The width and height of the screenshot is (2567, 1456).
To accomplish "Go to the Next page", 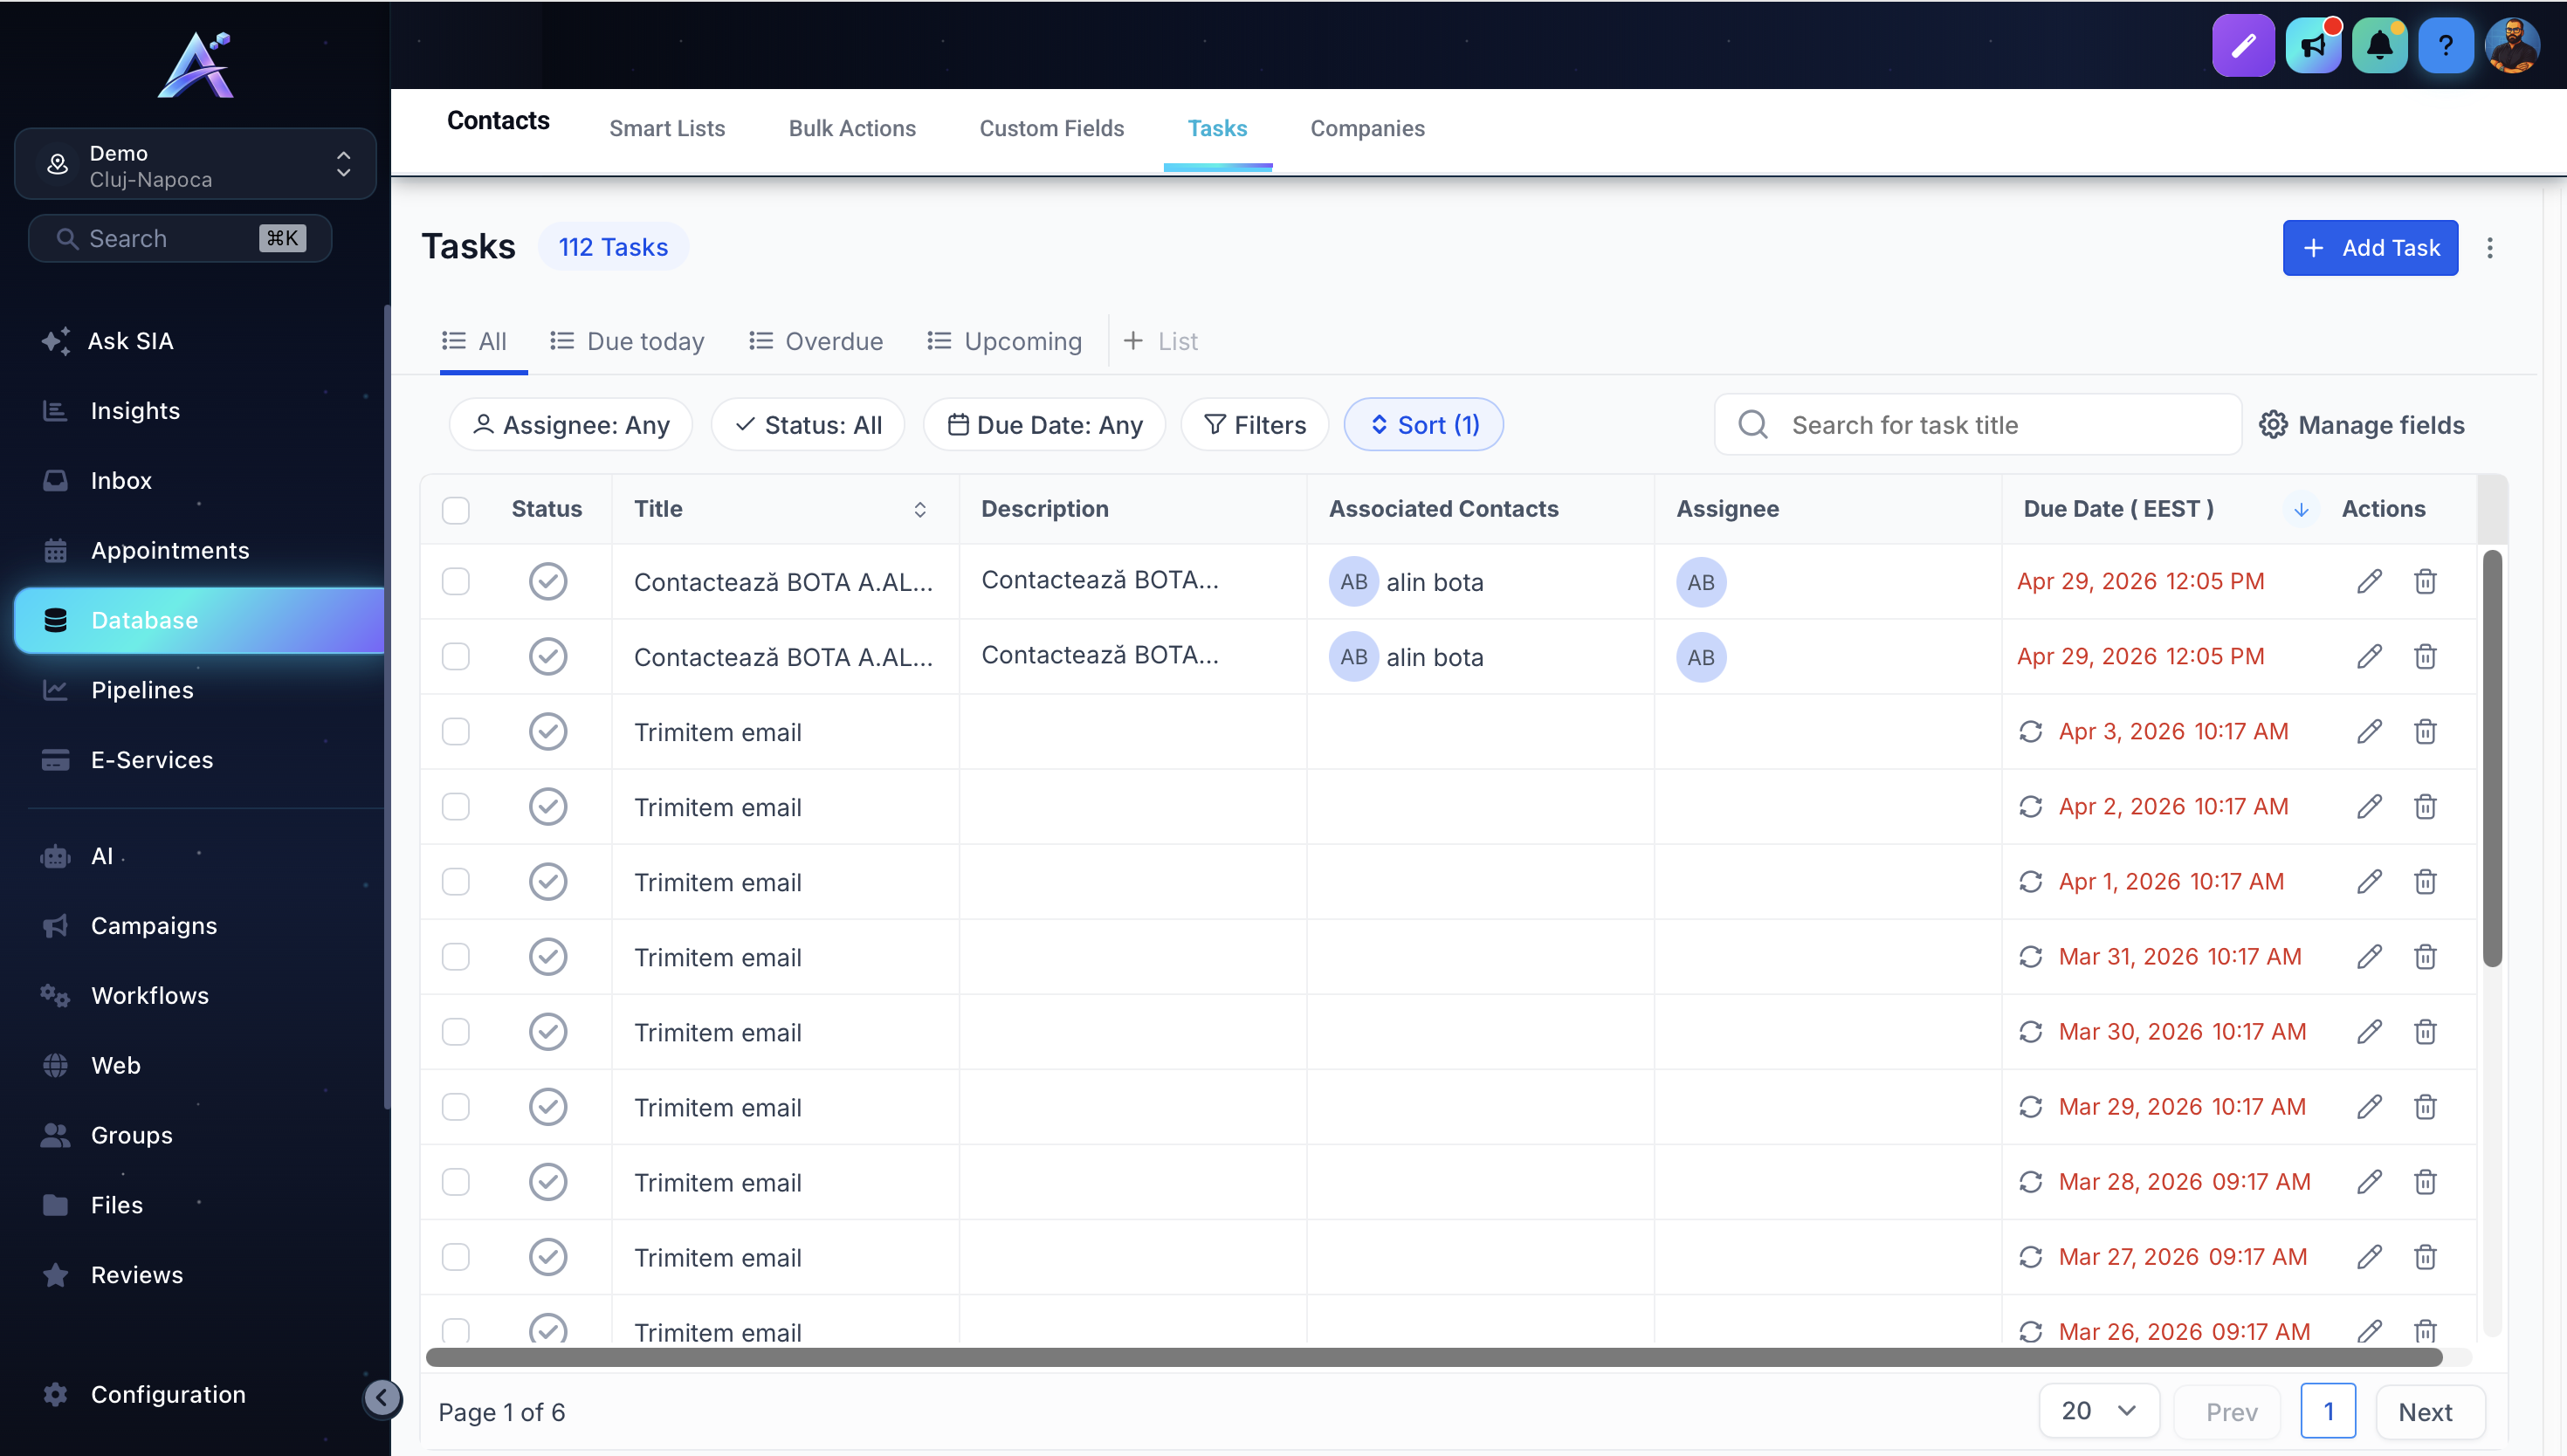I will click(2430, 1411).
